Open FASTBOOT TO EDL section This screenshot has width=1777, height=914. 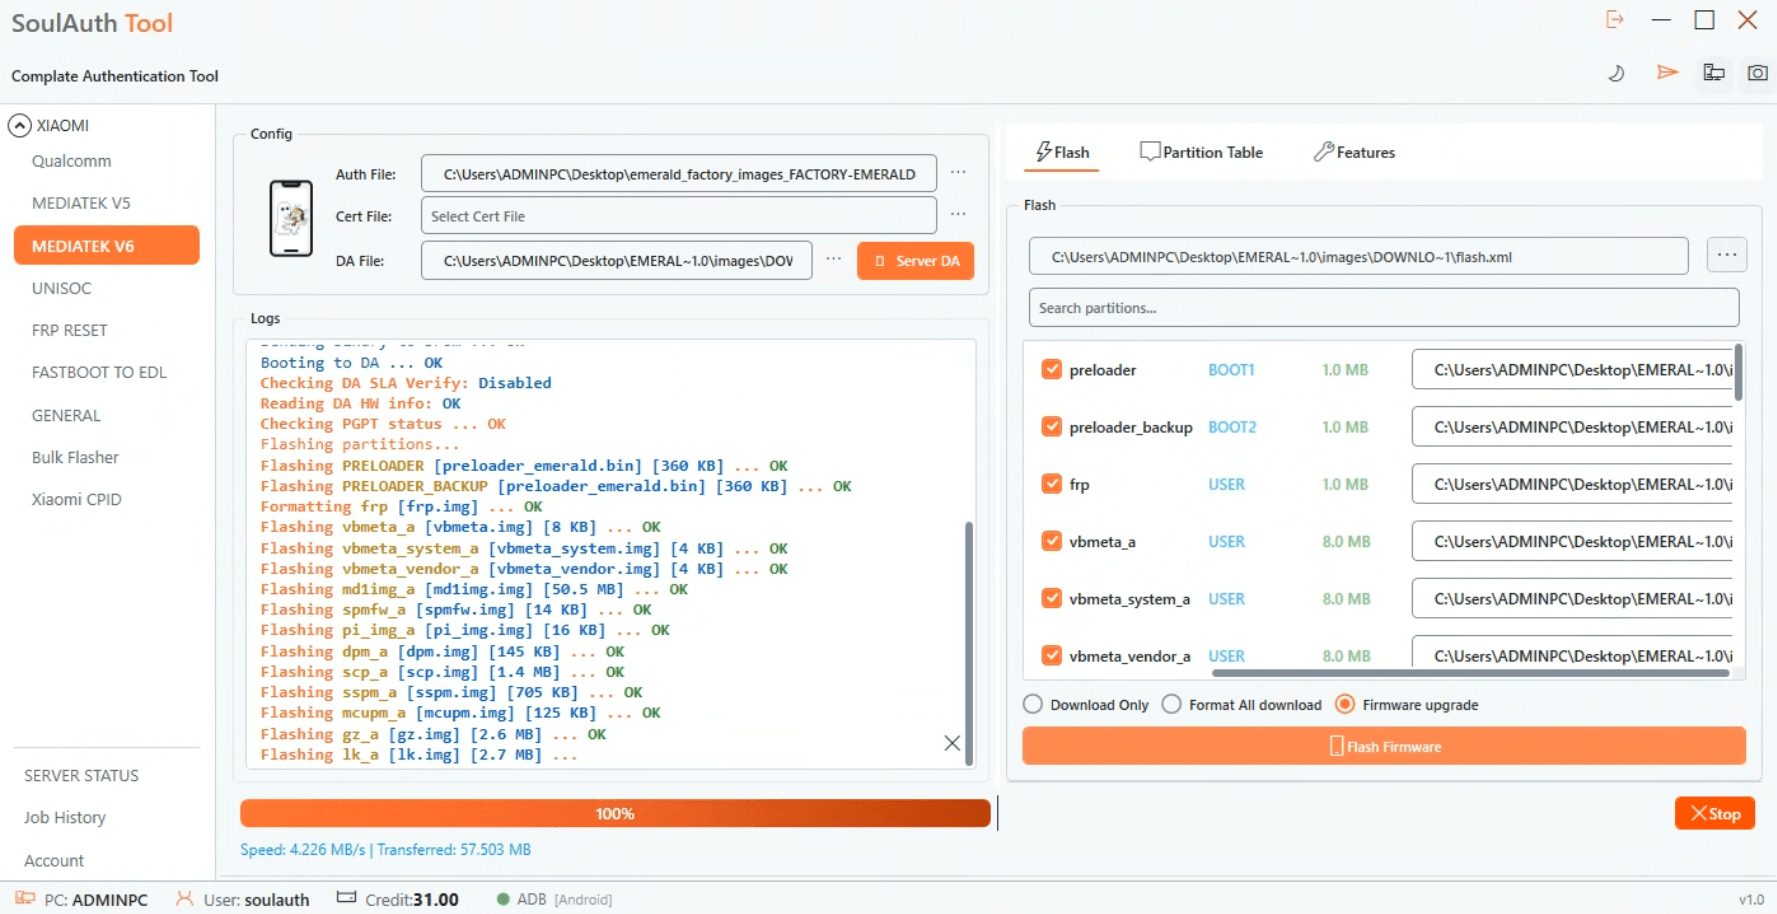click(x=99, y=372)
